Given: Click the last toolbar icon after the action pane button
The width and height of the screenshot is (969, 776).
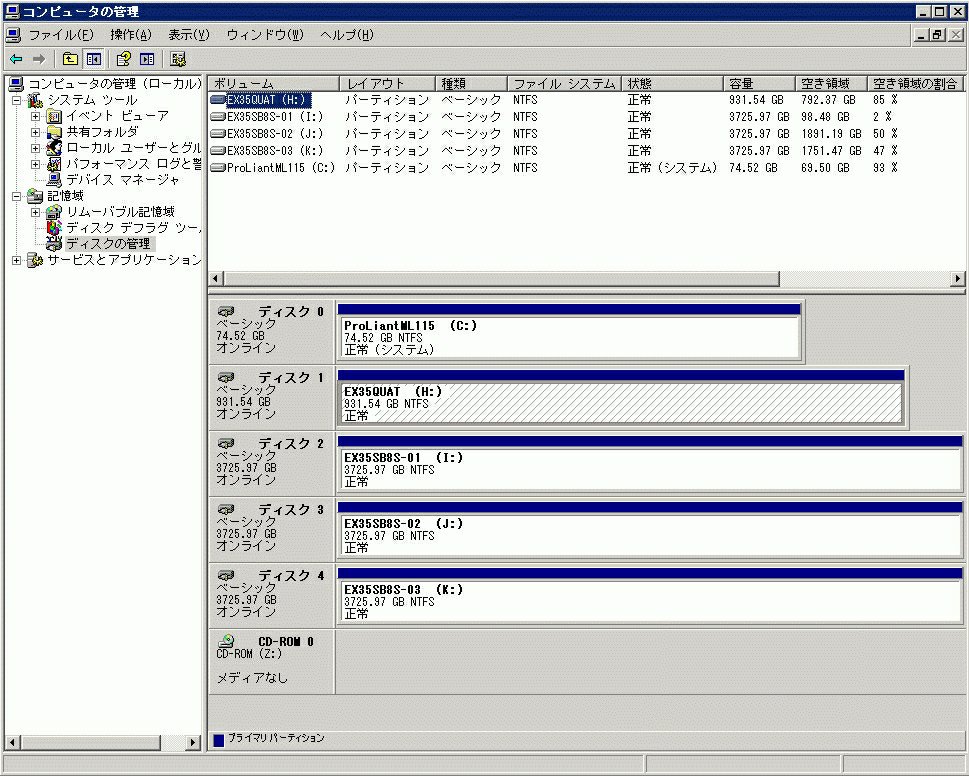Looking at the screenshot, I should coord(178,59).
